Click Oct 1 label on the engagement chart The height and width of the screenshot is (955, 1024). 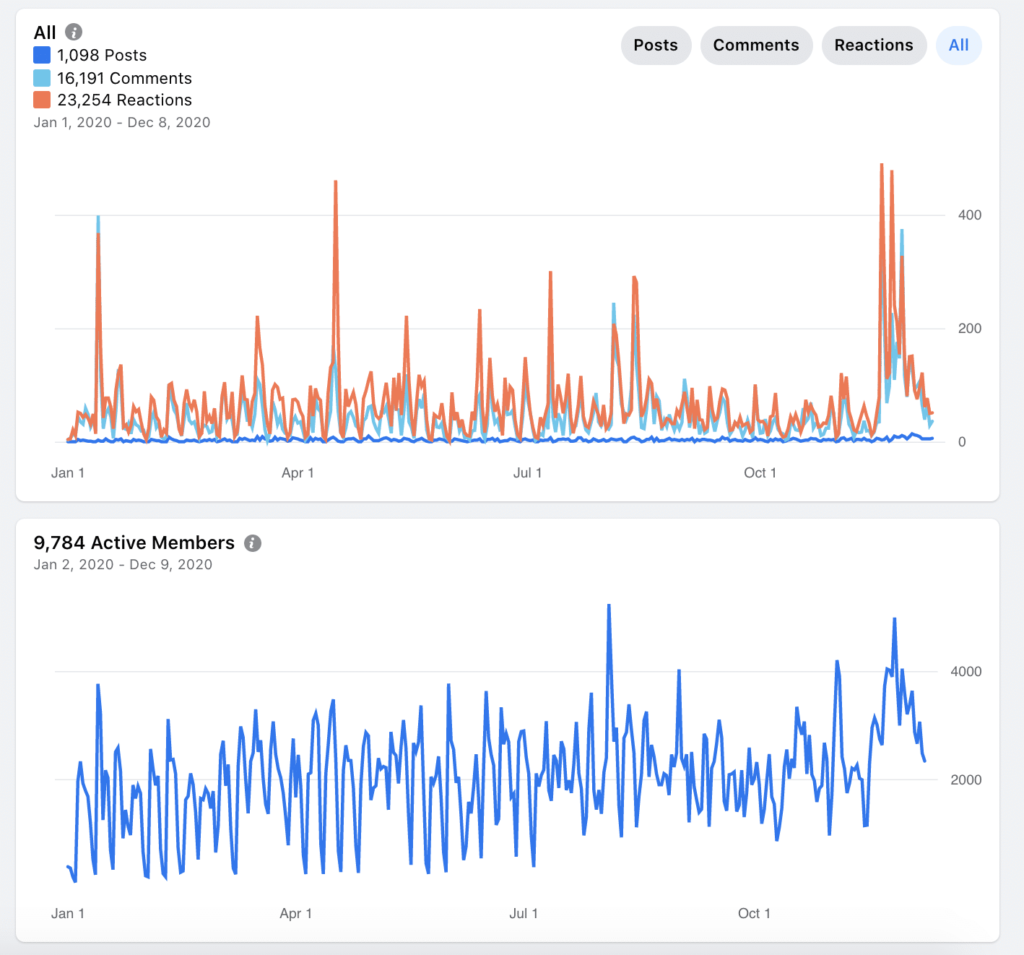tap(760, 473)
